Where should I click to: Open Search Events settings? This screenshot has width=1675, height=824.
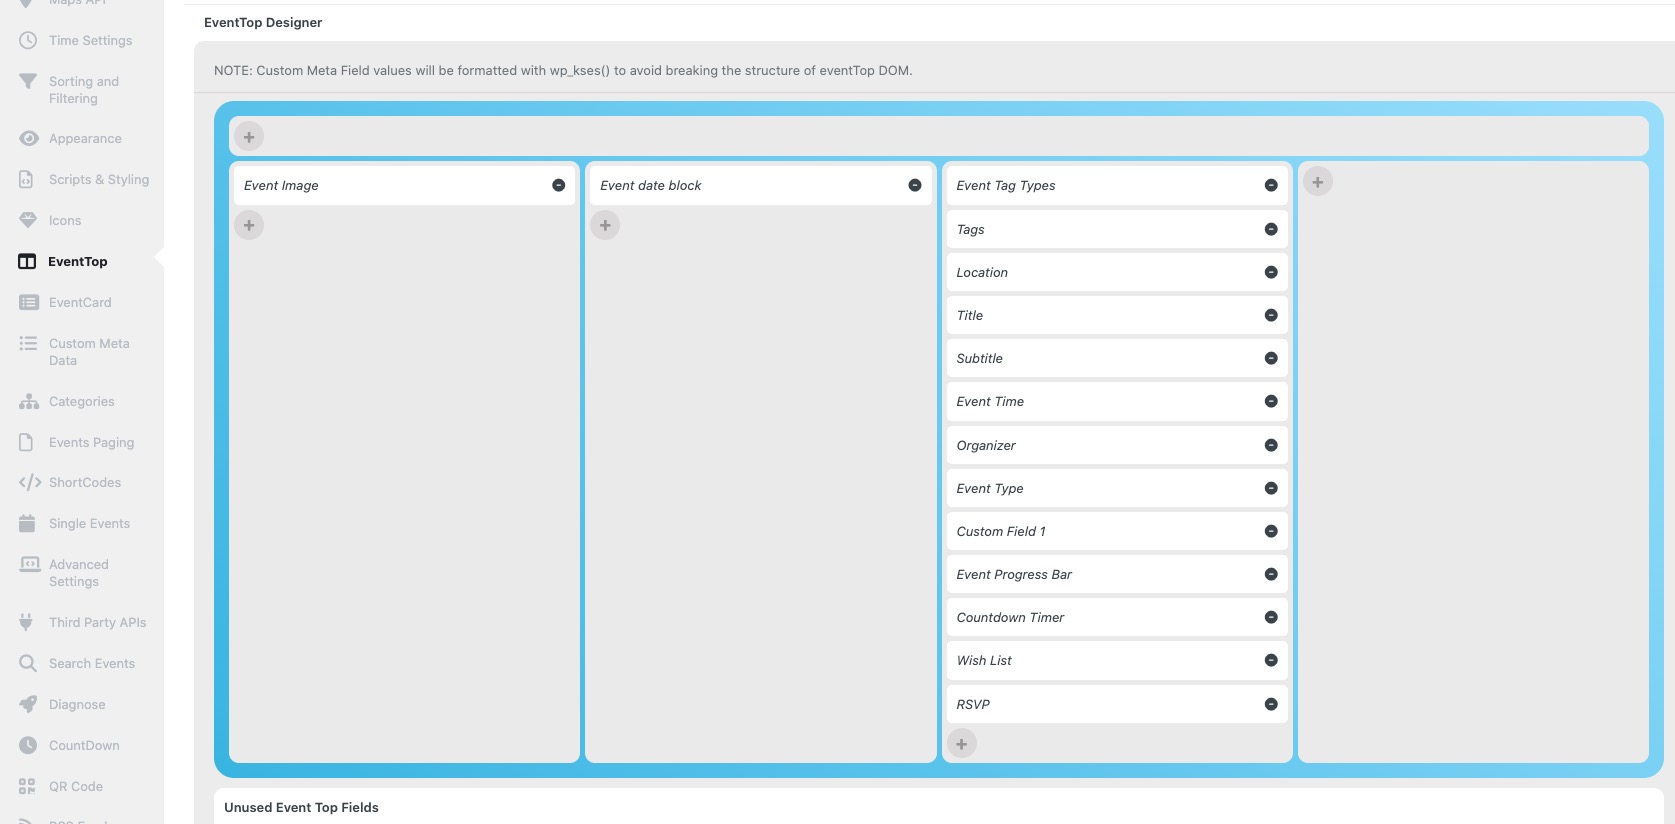(x=92, y=663)
